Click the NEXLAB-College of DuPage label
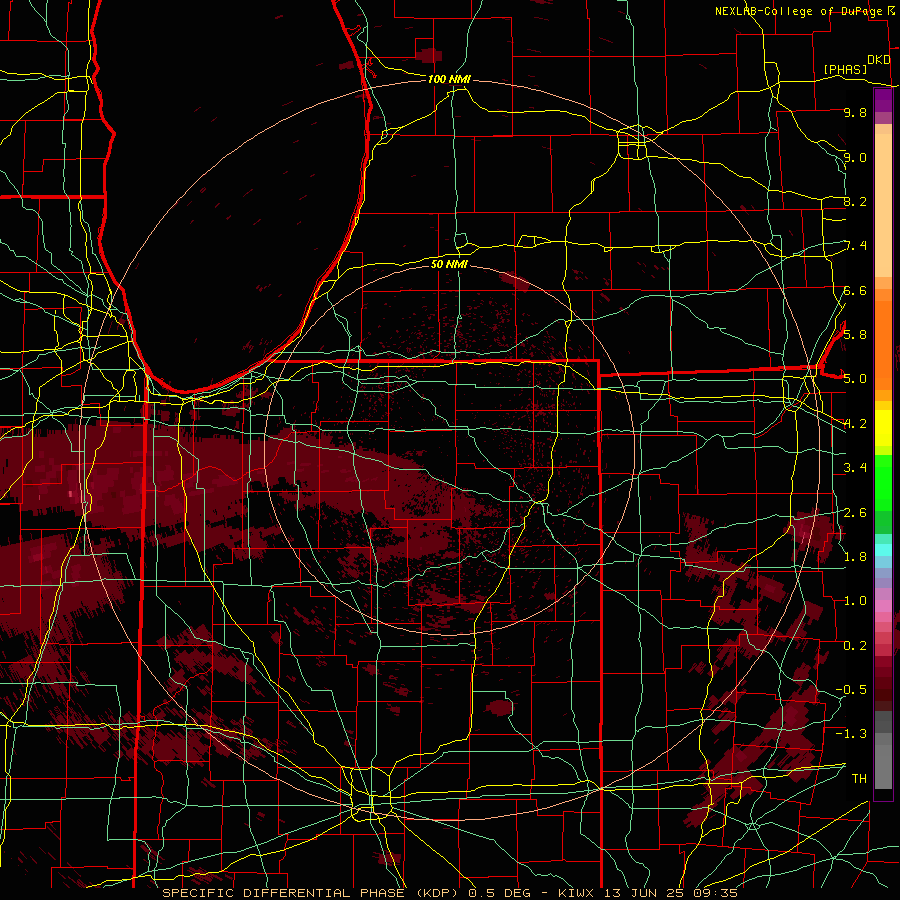The width and height of the screenshot is (900, 900). (x=800, y=11)
